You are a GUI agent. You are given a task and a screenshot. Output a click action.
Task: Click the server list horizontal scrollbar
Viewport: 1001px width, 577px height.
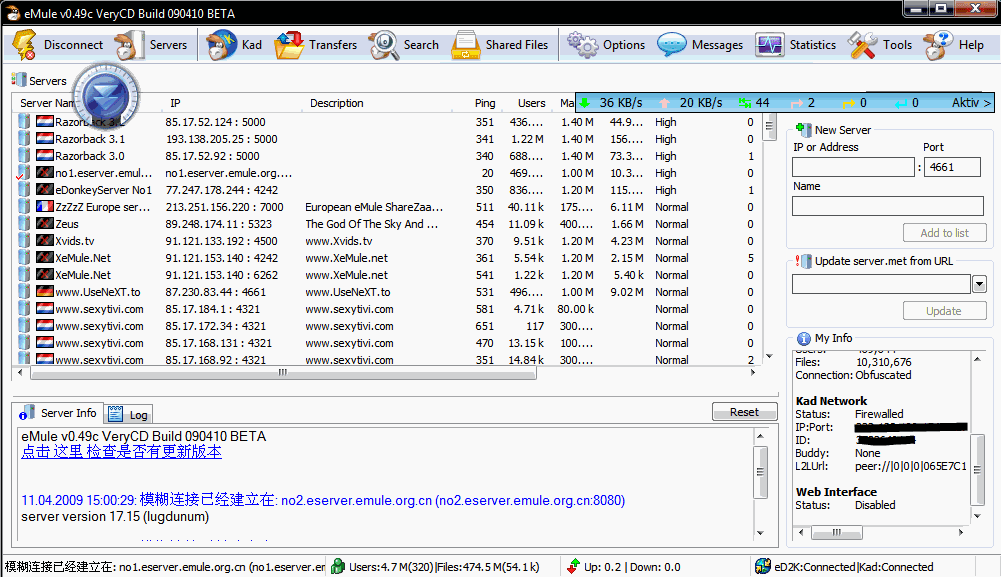283,373
